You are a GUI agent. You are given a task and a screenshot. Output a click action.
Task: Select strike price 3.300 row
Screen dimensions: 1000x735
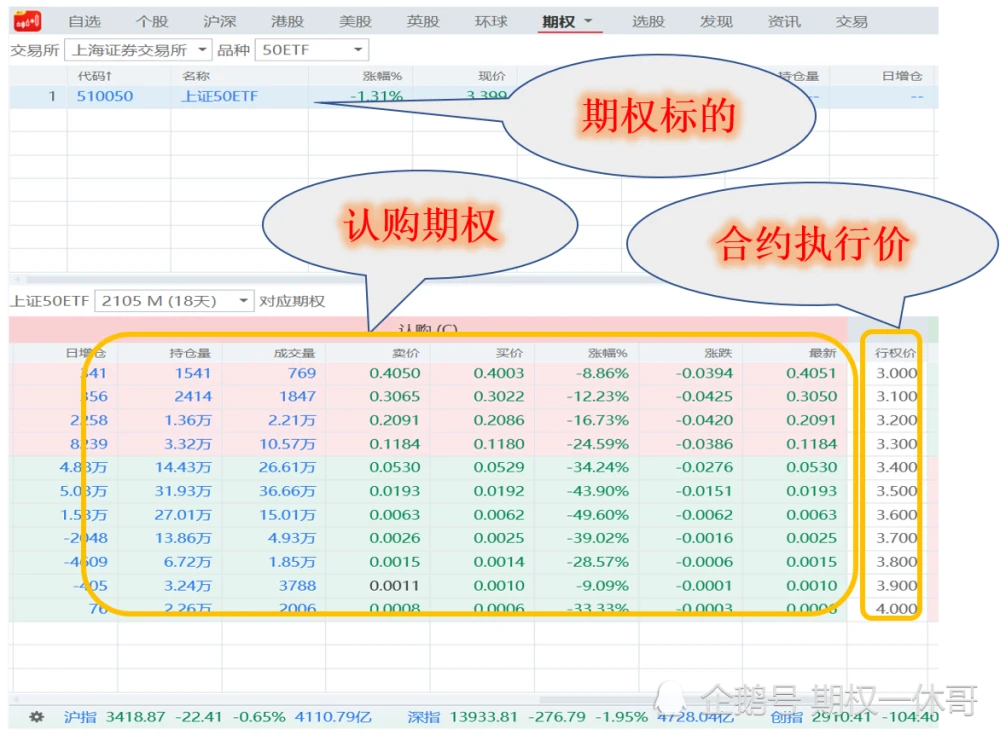897,444
